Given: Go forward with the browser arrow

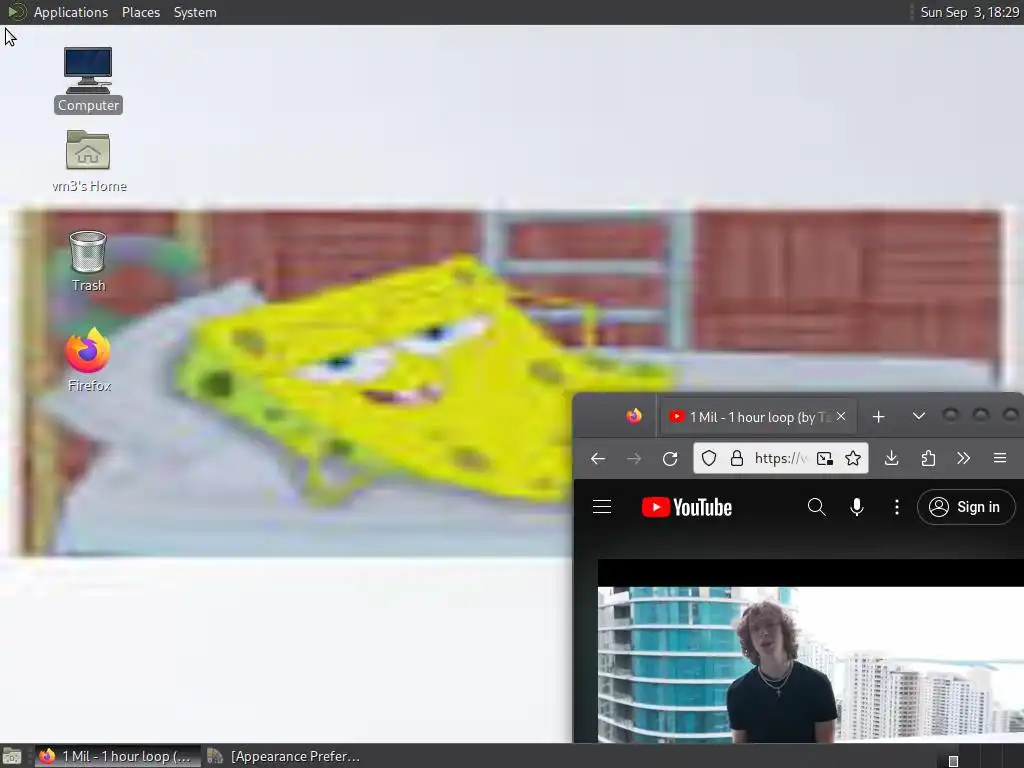Looking at the screenshot, I should click(x=633, y=458).
